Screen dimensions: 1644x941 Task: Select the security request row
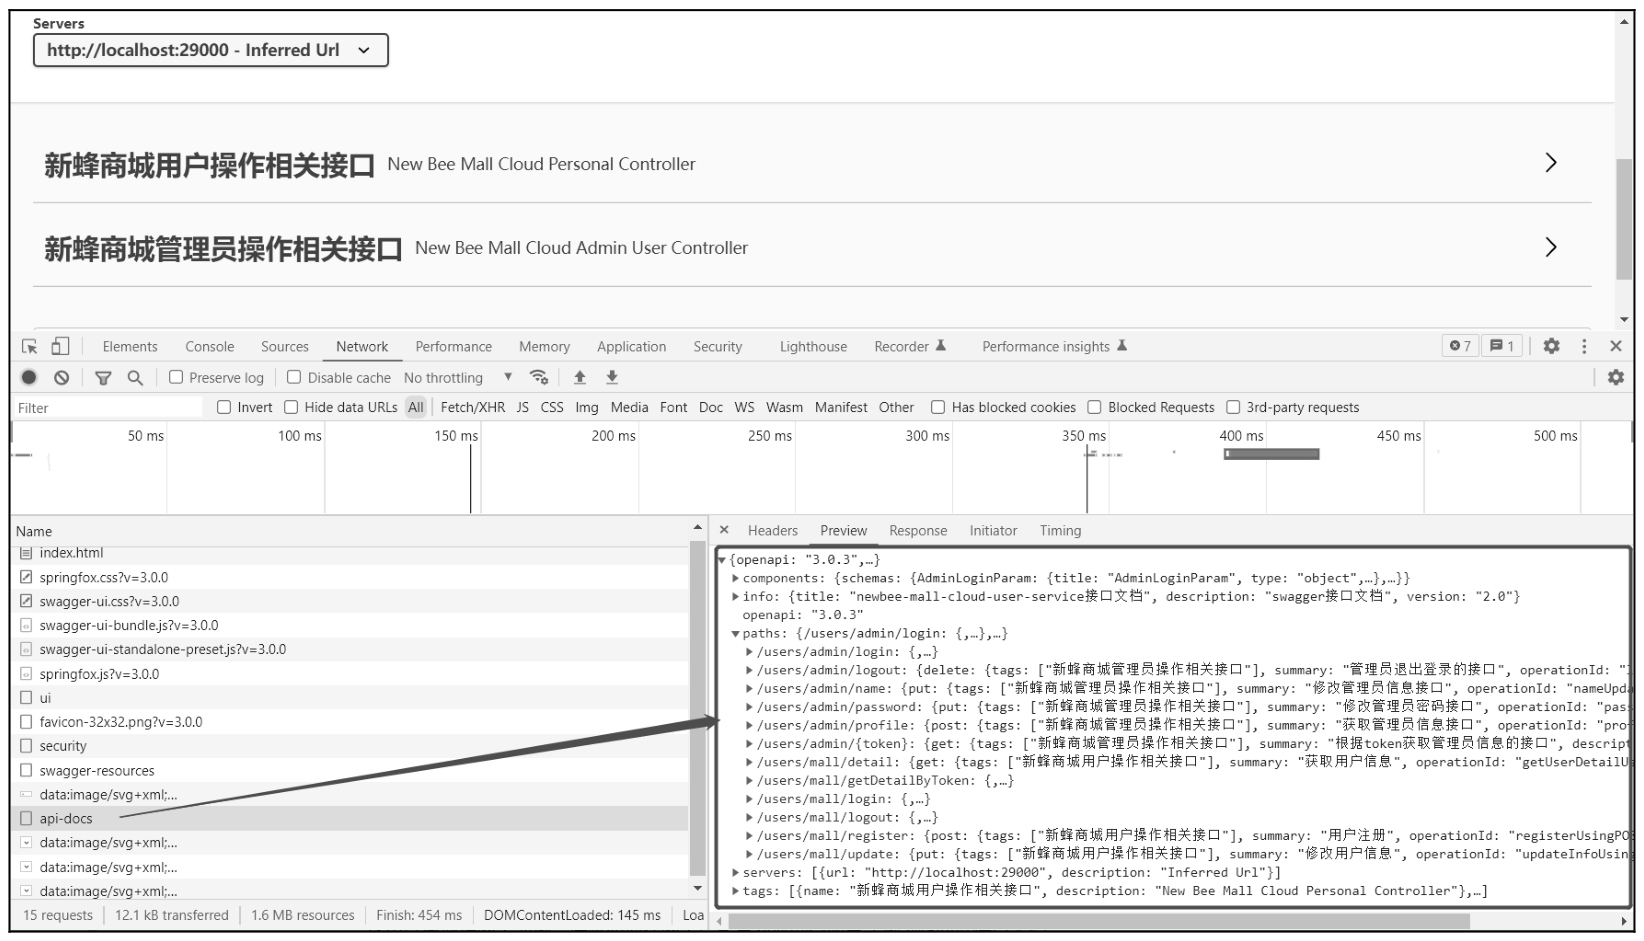tap(350, 746)
